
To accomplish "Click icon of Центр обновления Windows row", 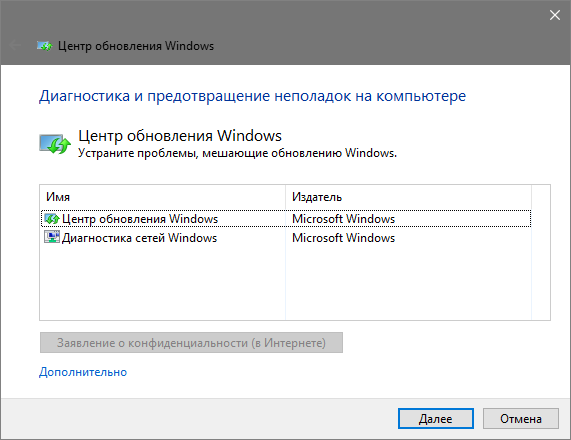I will [52, 219].
